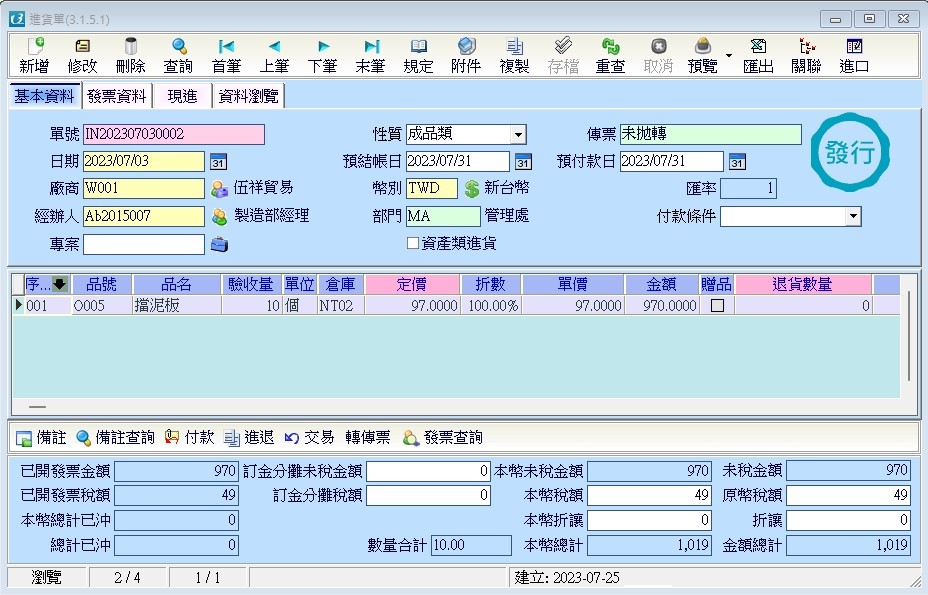Viewport: 928px width, 595px height.
Task: Click the 部門 field showing MA
Action: [443, 216]
